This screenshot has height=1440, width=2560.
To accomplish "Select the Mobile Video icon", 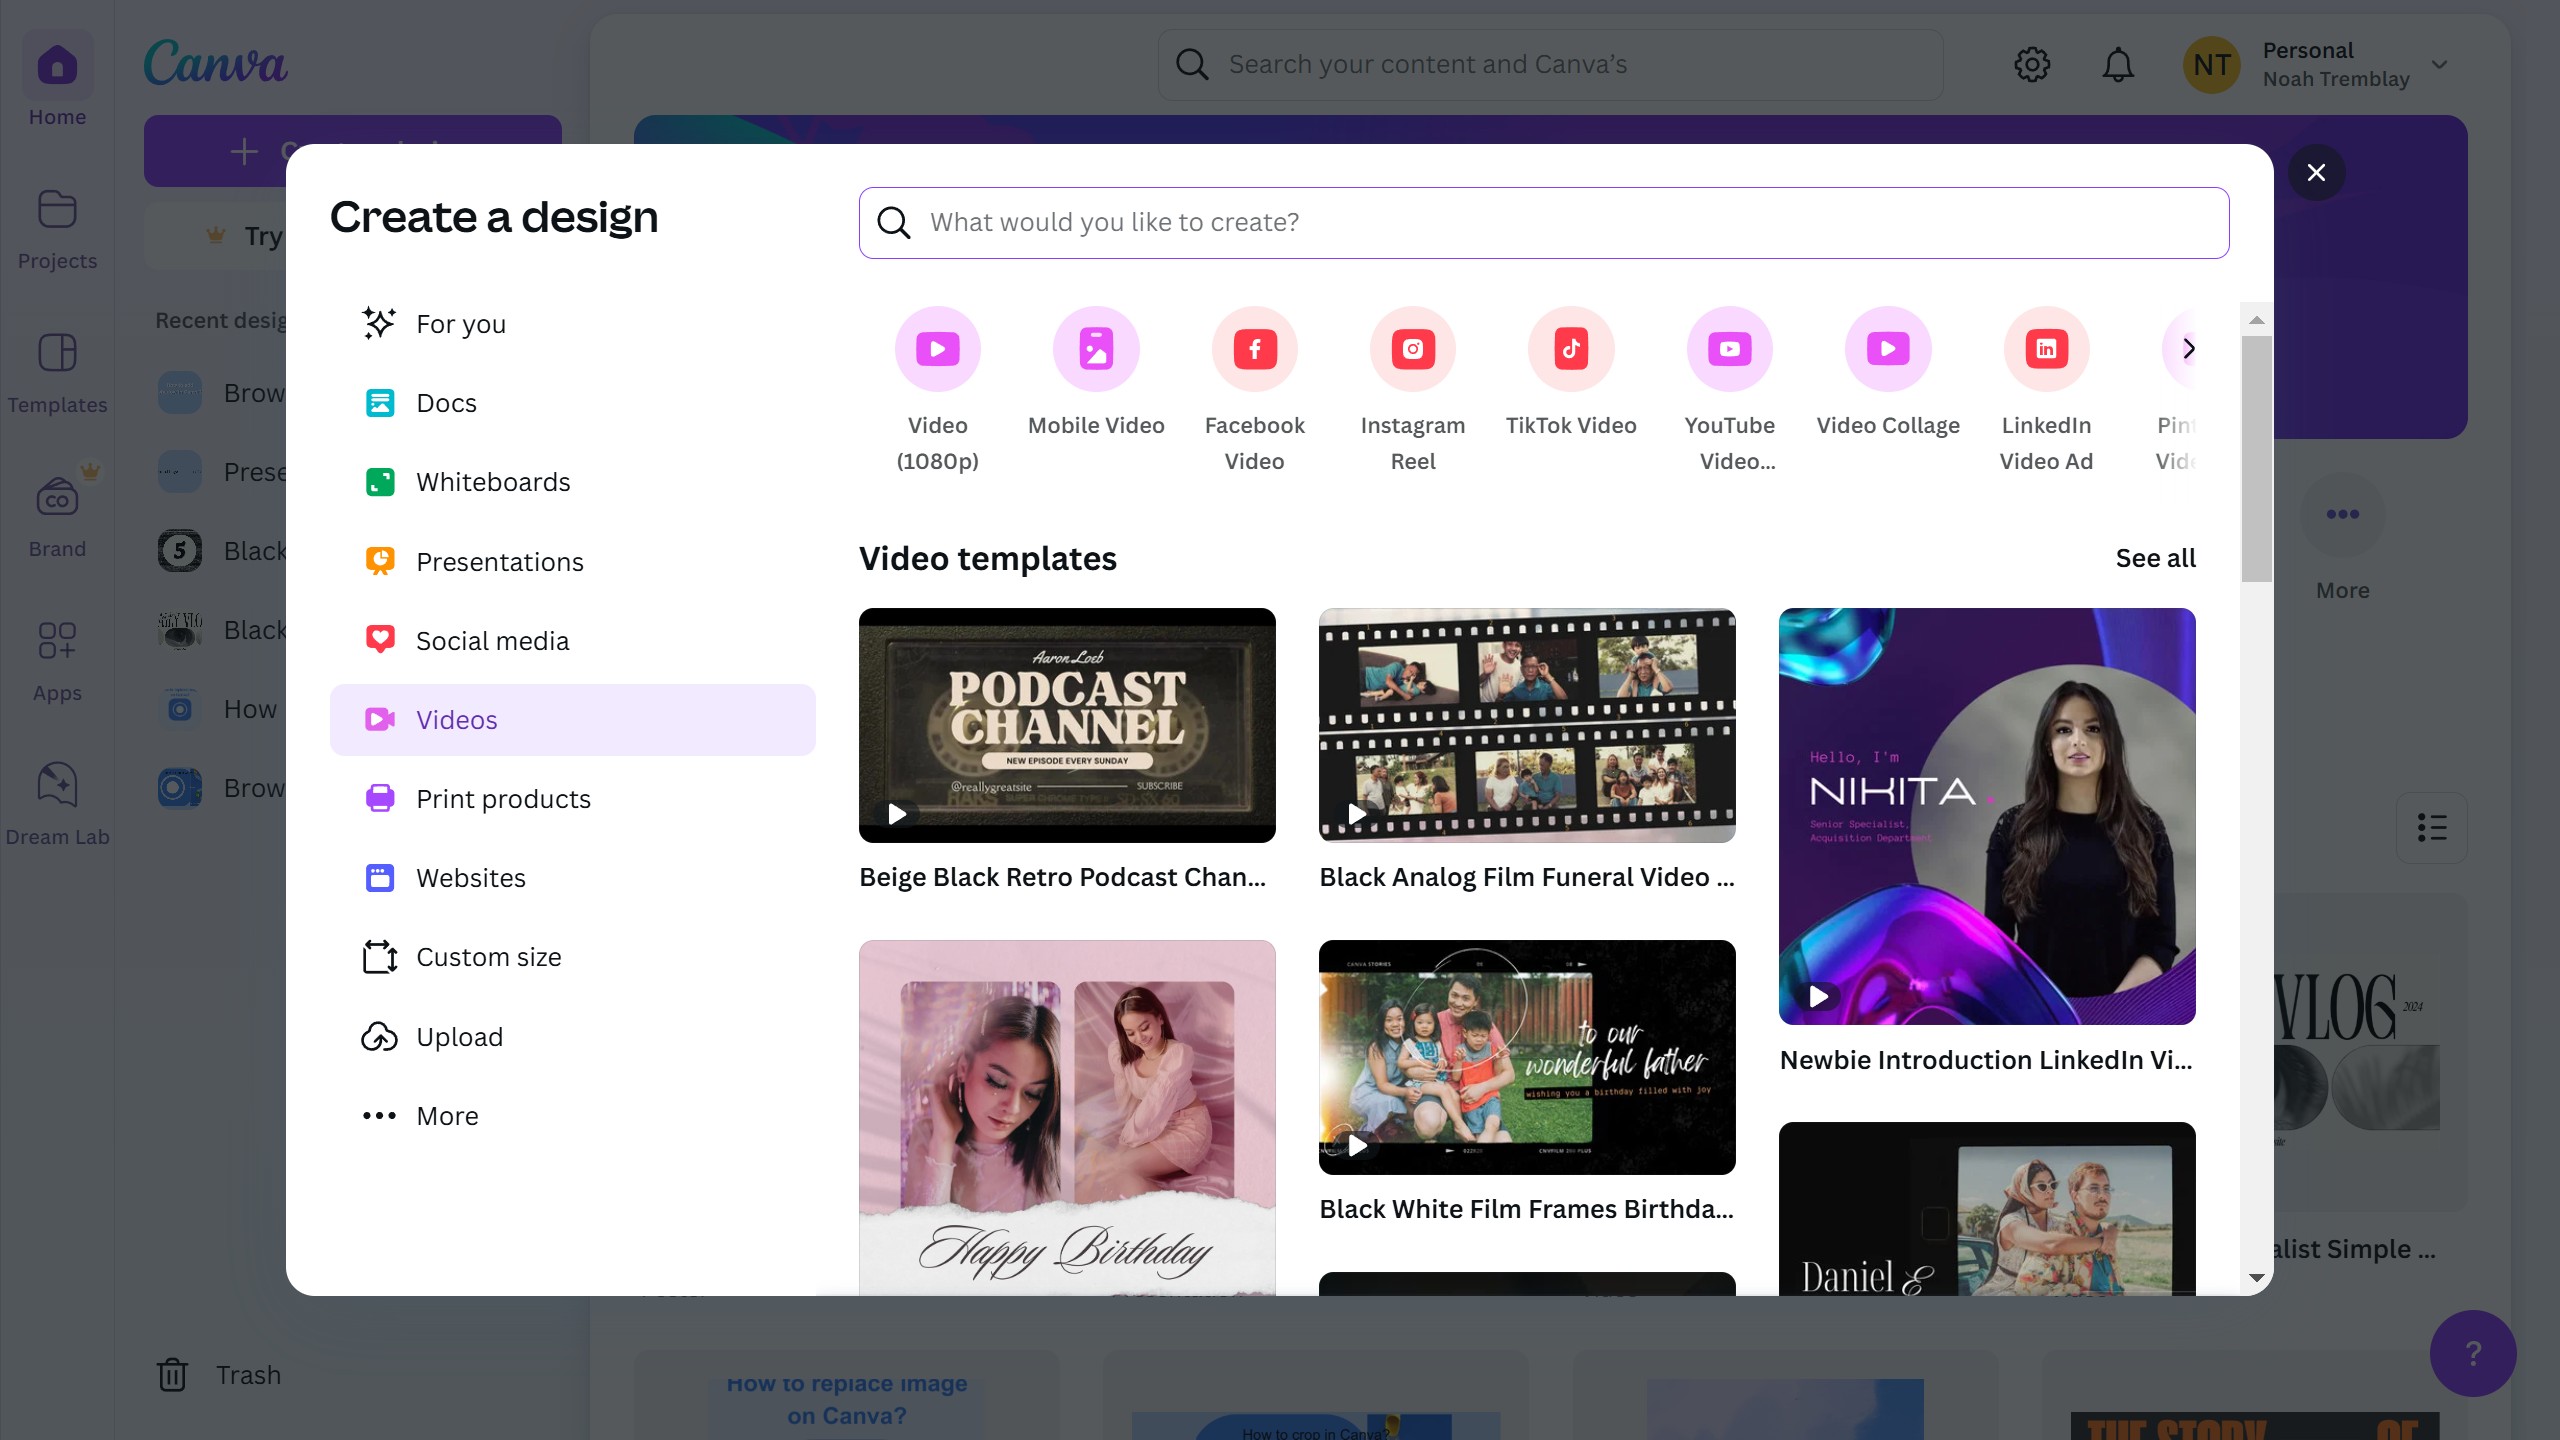I will pyautogui.click(x=1096, y=349).
